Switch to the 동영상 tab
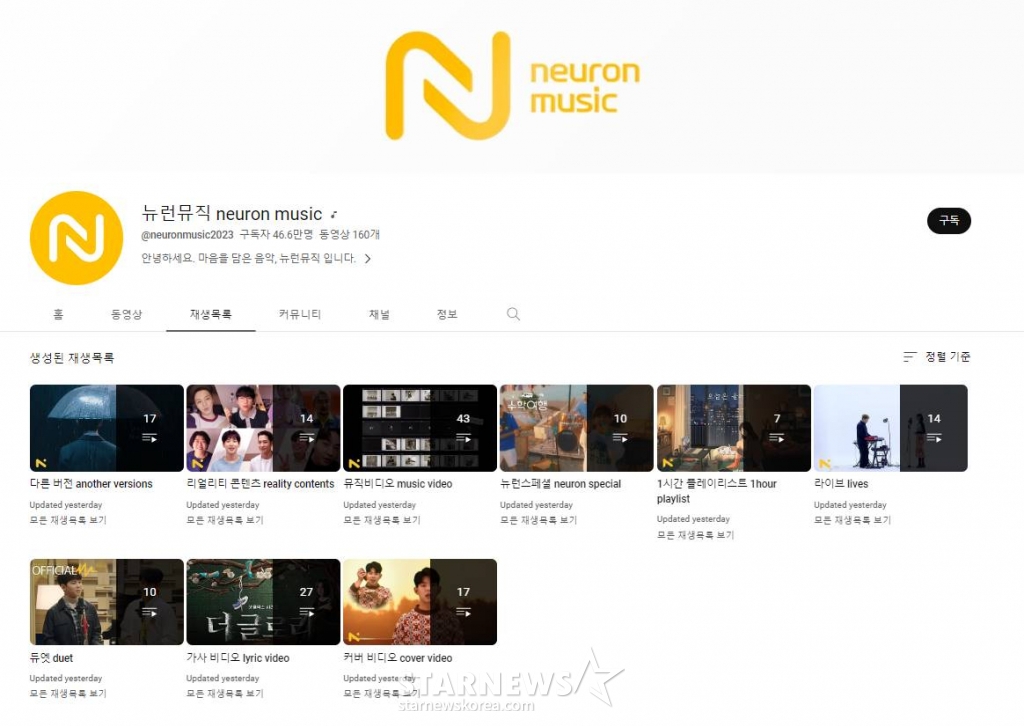Screen dimensions: 1024x726 tap(126, 314)
